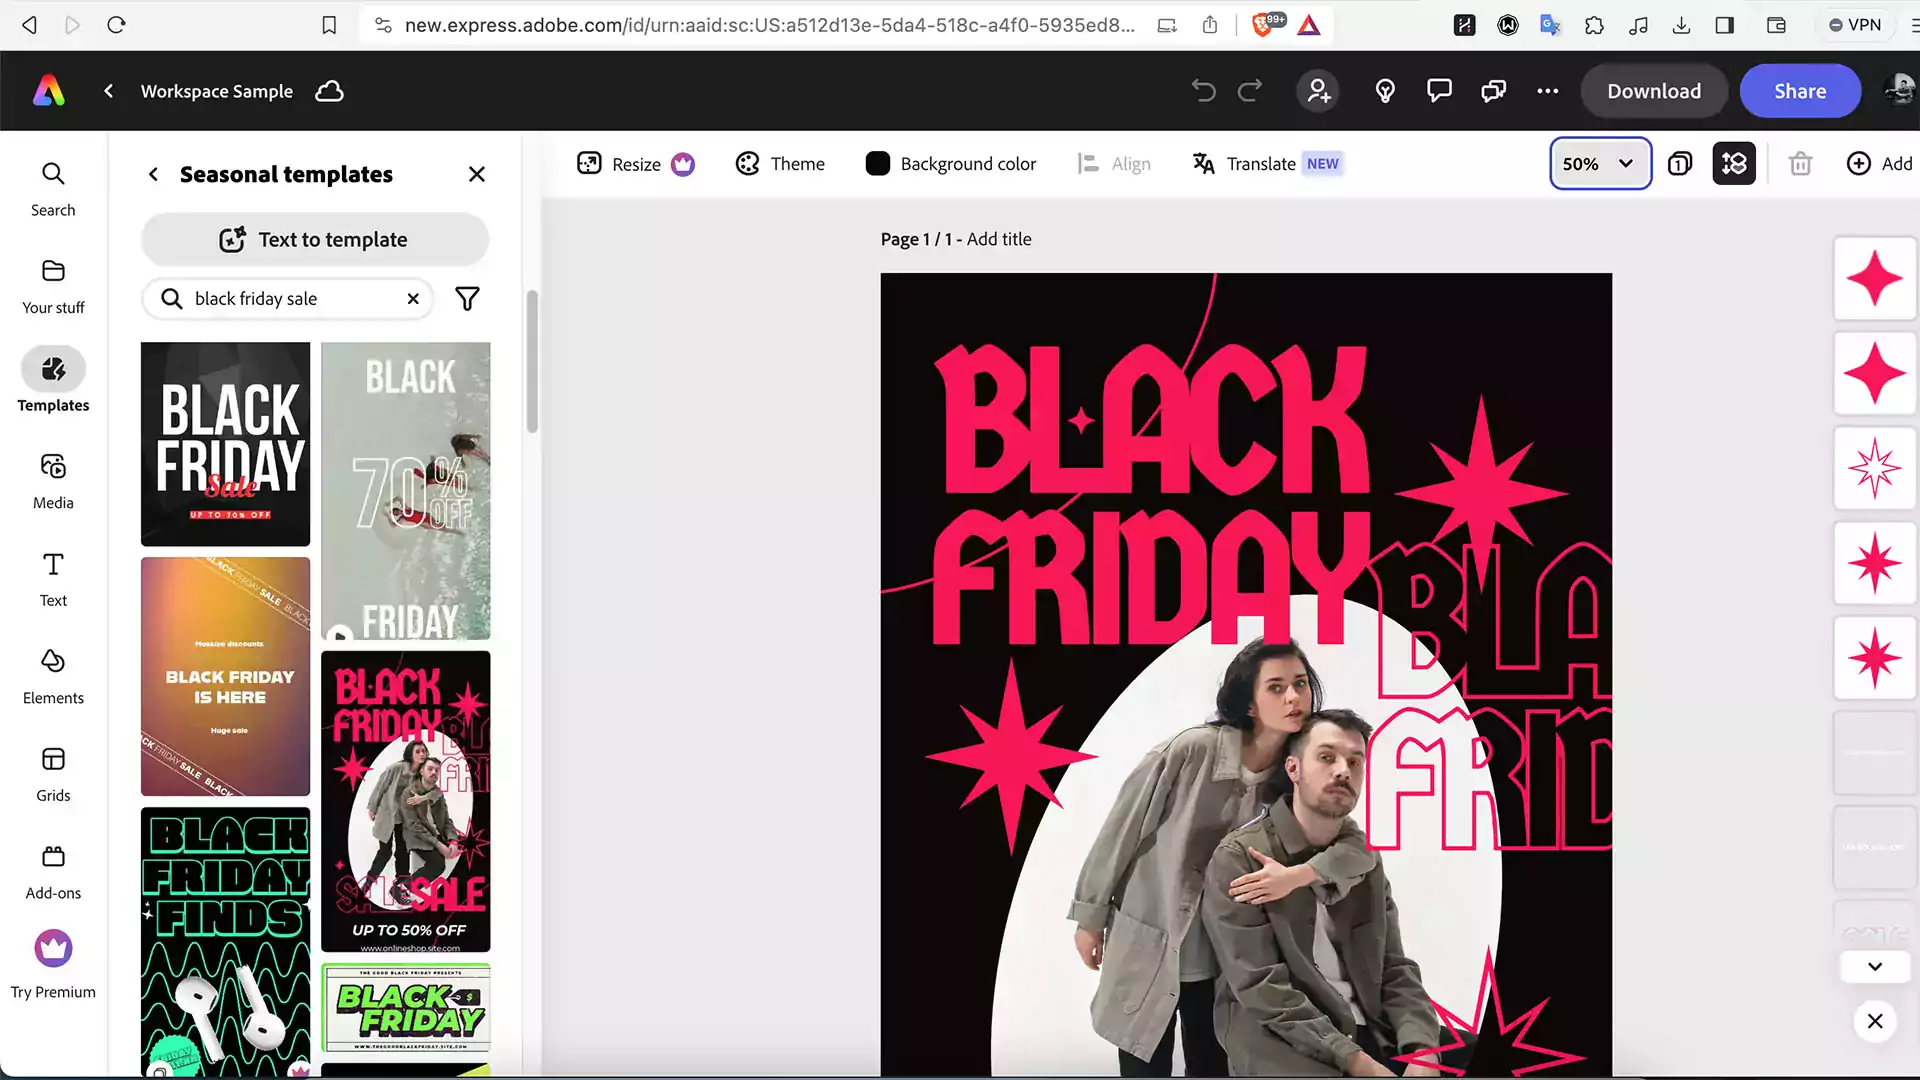Image resolution: width=1920 pixels, height=1080 pixels.
Task: Click the Resize tool
Action: pyautogui.click(x=636, y=164)
